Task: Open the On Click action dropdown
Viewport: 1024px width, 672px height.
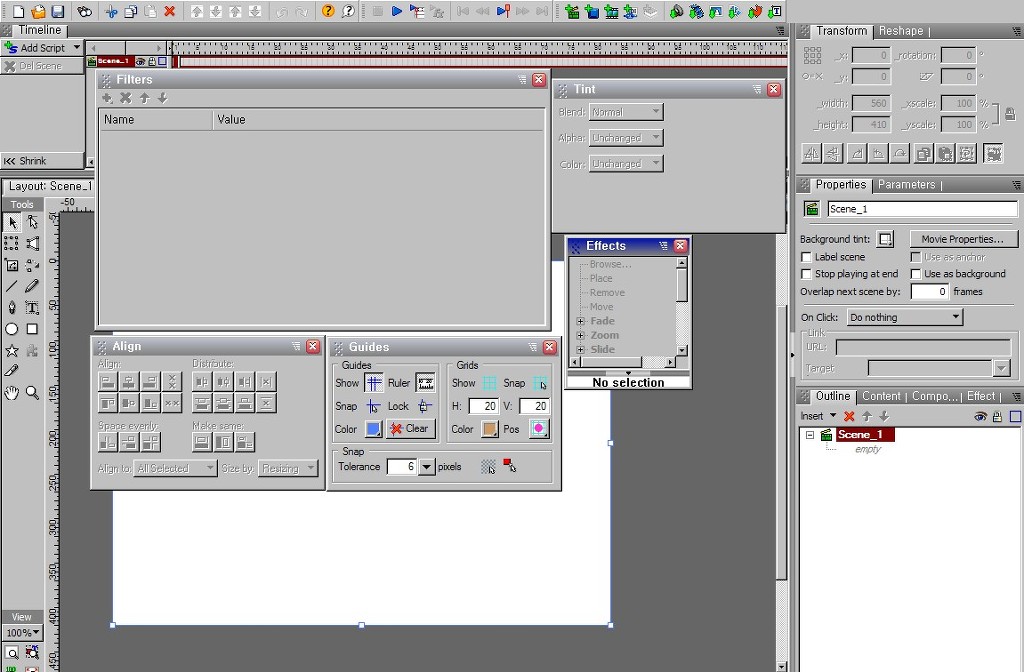Action: 904,317
